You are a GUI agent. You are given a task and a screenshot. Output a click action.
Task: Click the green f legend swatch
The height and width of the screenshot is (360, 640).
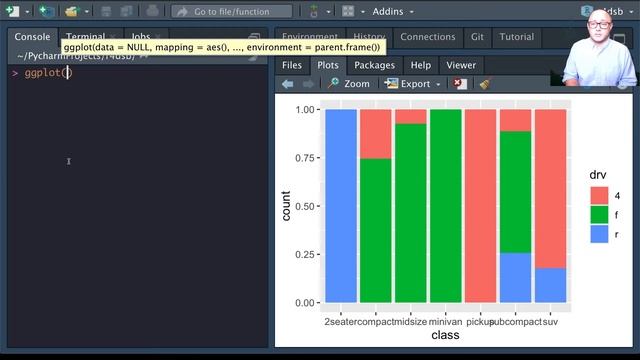(x=599, y=215)
